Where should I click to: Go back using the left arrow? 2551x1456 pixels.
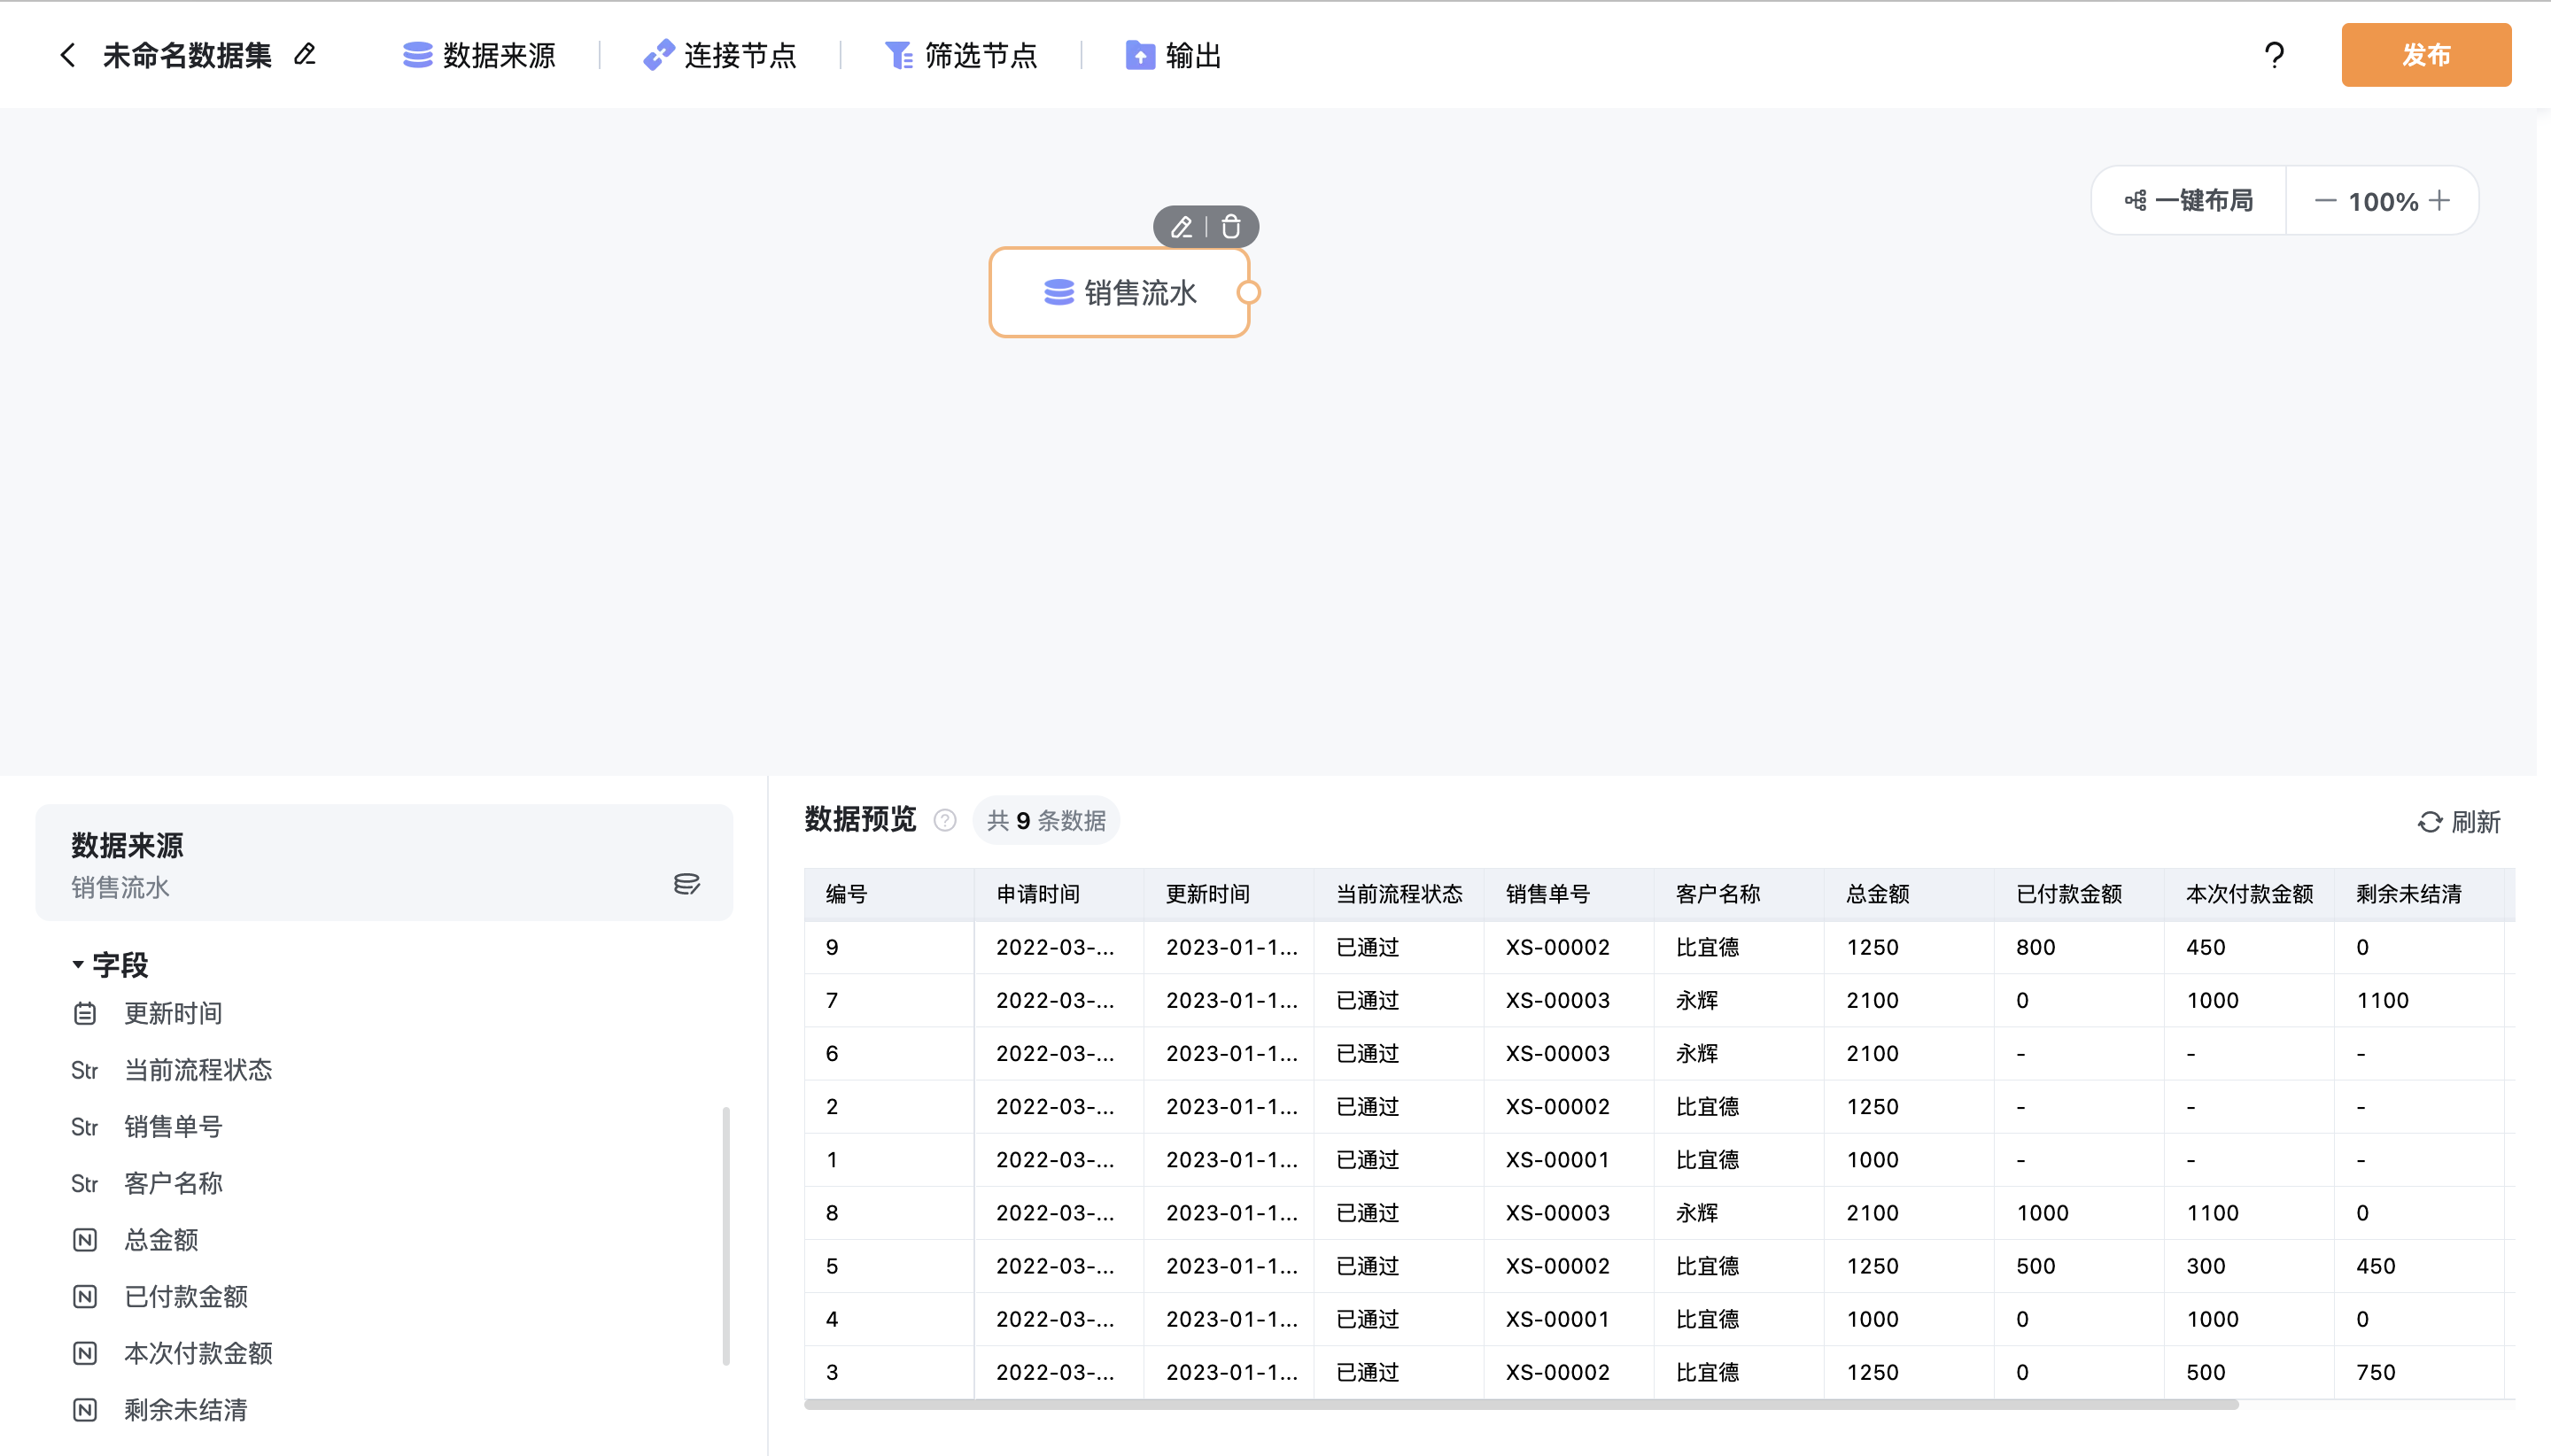[67, 55]
